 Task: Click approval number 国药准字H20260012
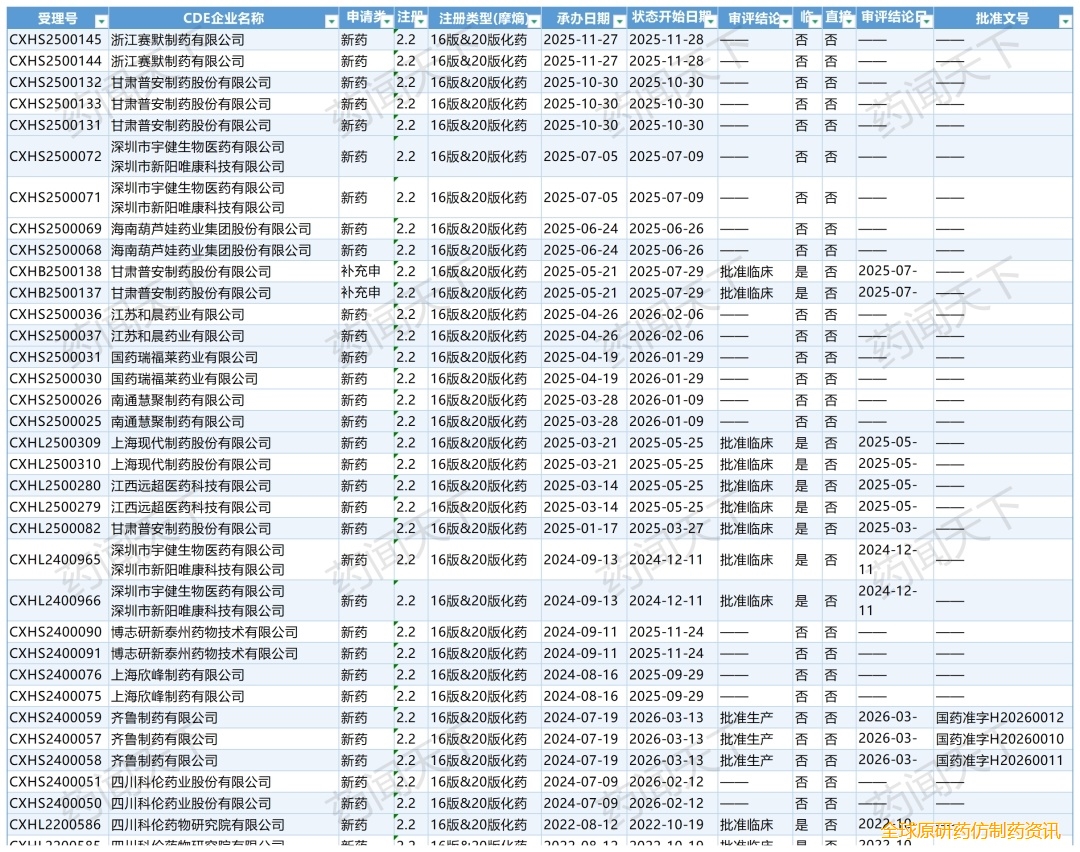point(999,718)
